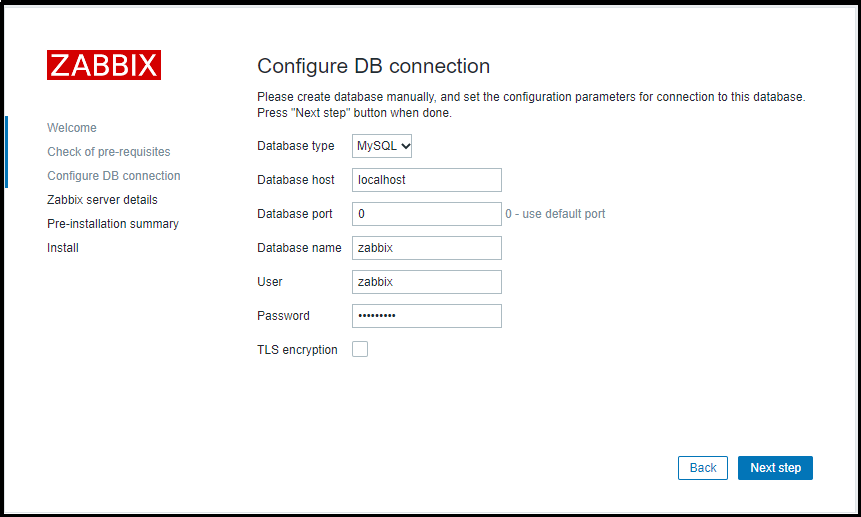Click the Configure DB connection heading

click(x=373, y=66)
